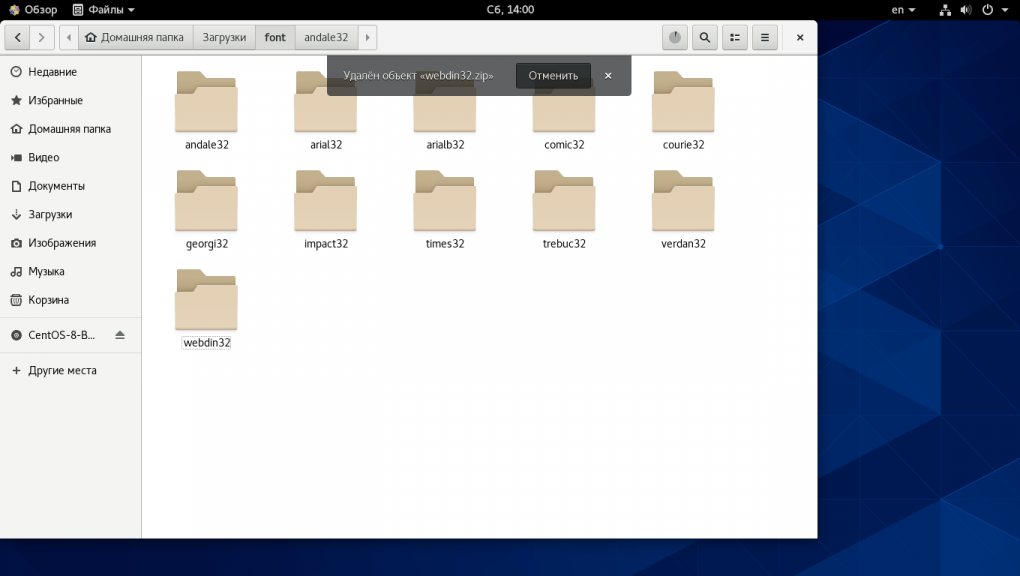This screenshot has width=1020, height=576.
Task: Go to Домашняя папка in path bar
Action: click(x=135, y=38)
